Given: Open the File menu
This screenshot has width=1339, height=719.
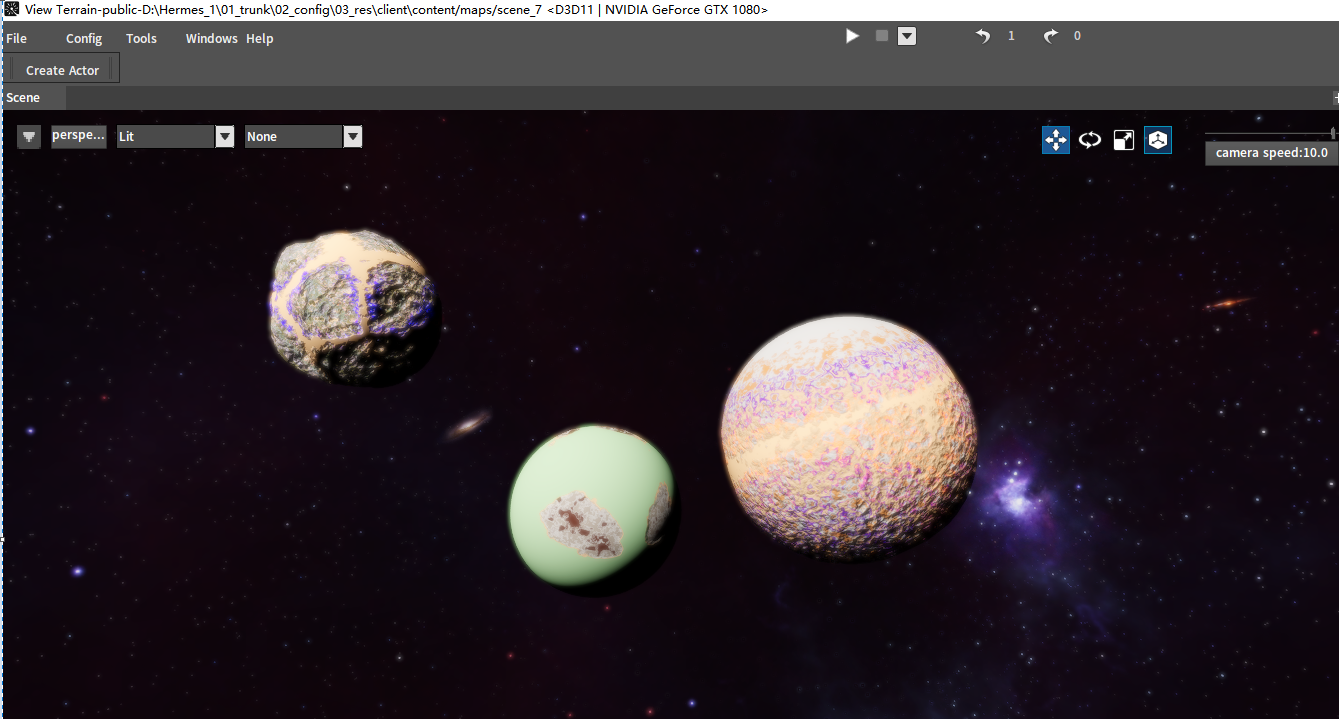Looking at the screenshot, I should pyautogui.click(x=17, y=39).
